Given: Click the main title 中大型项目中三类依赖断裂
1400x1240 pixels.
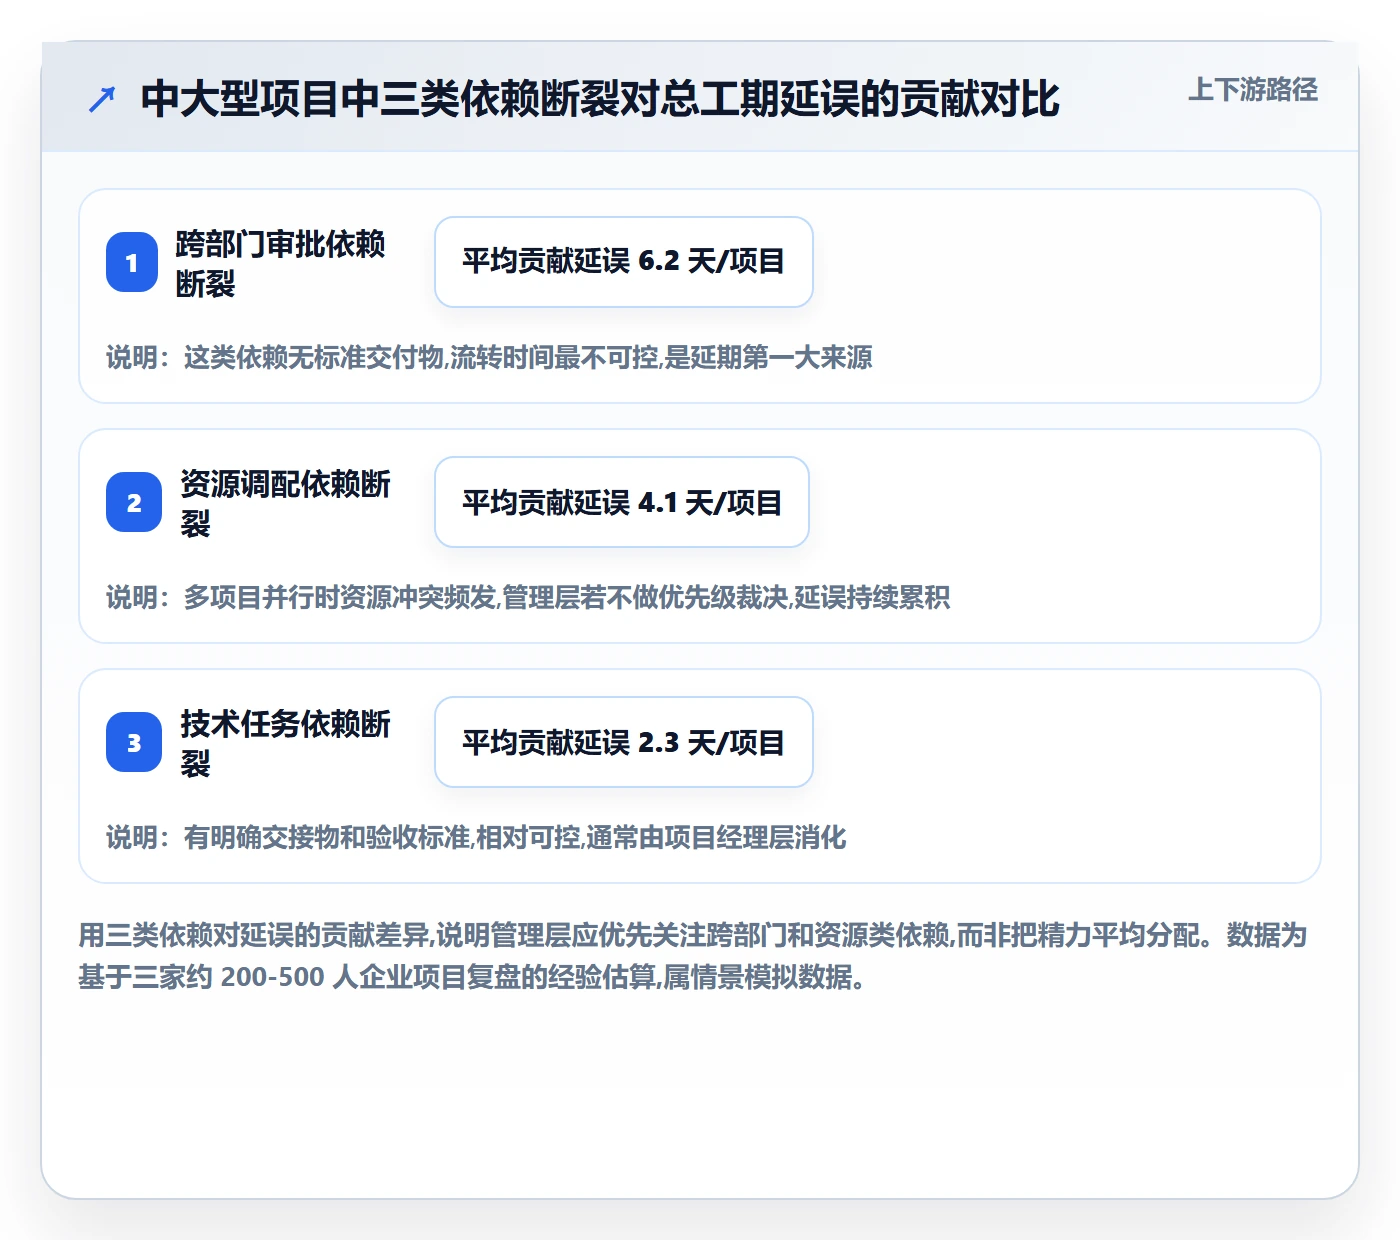Looking at the screenshot, I should [x=600, y=99].
